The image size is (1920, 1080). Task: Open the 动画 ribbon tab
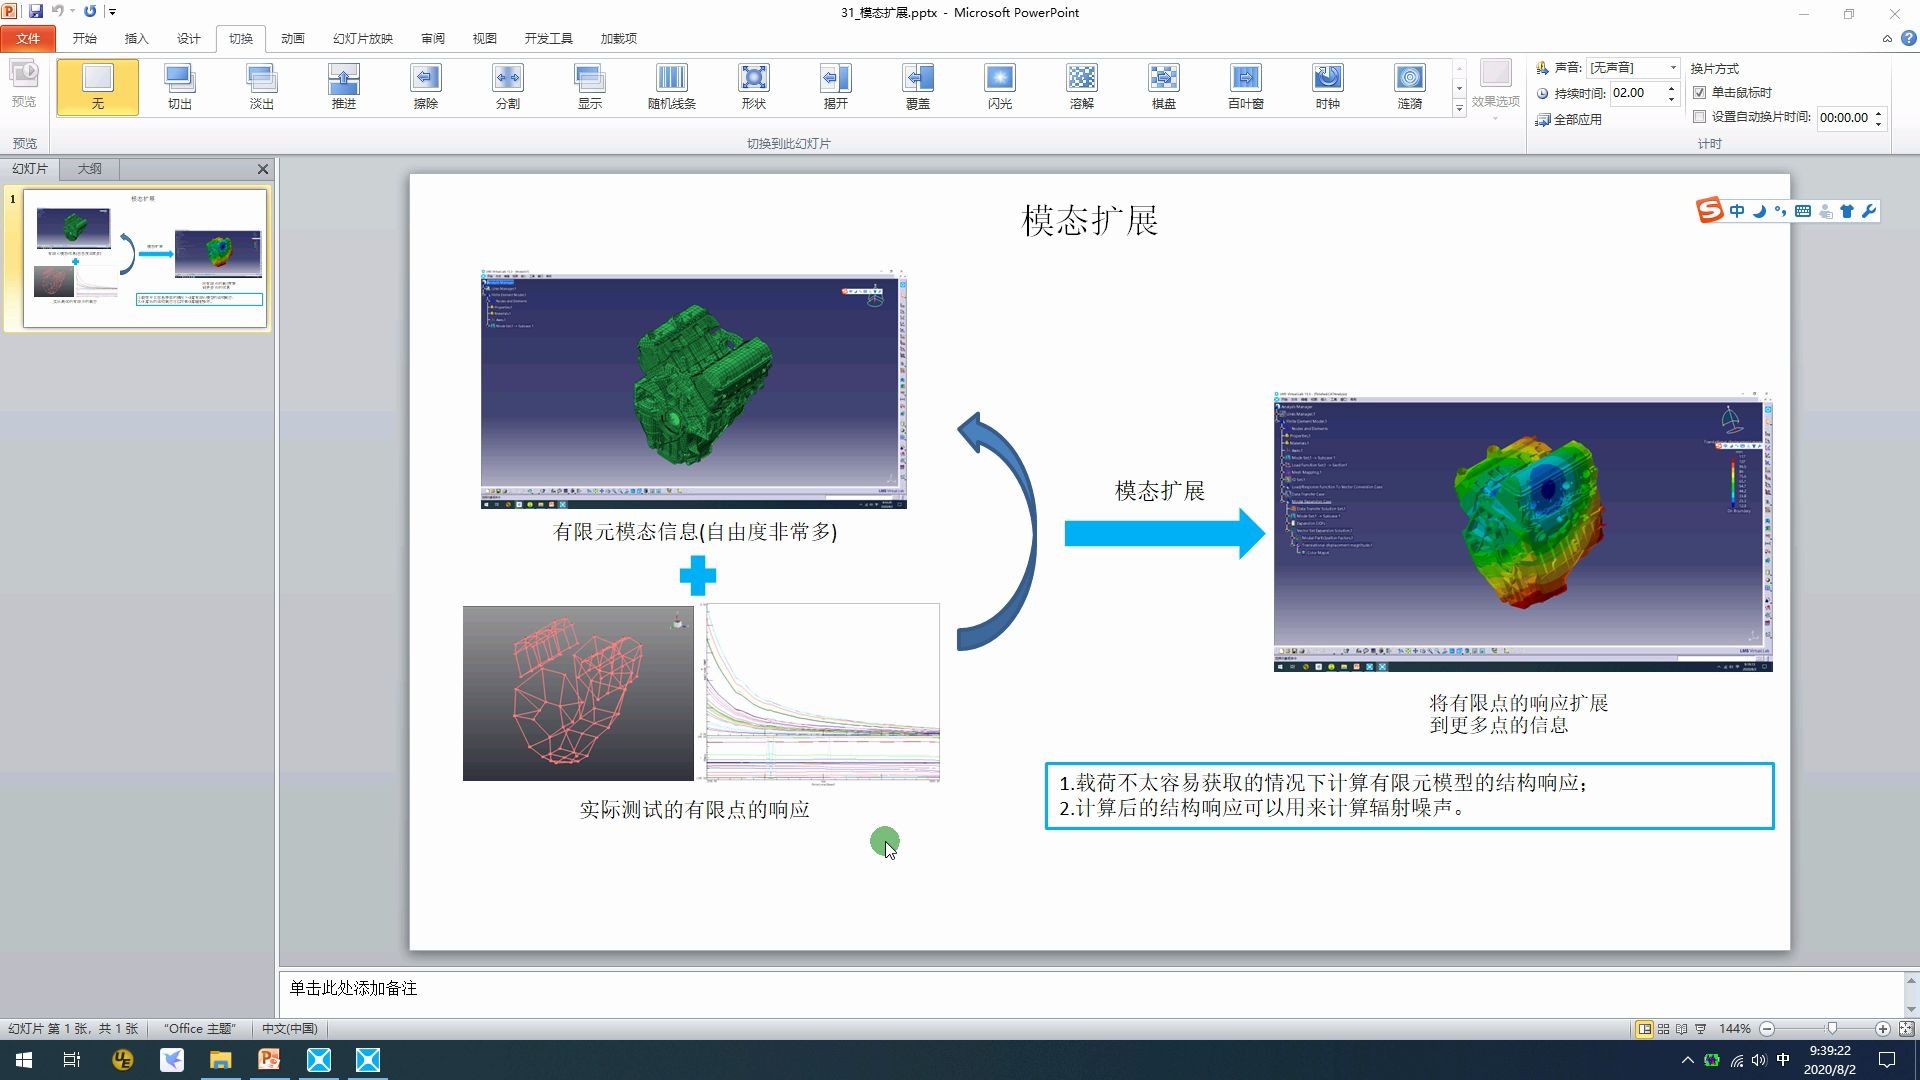tap(292, 38)
